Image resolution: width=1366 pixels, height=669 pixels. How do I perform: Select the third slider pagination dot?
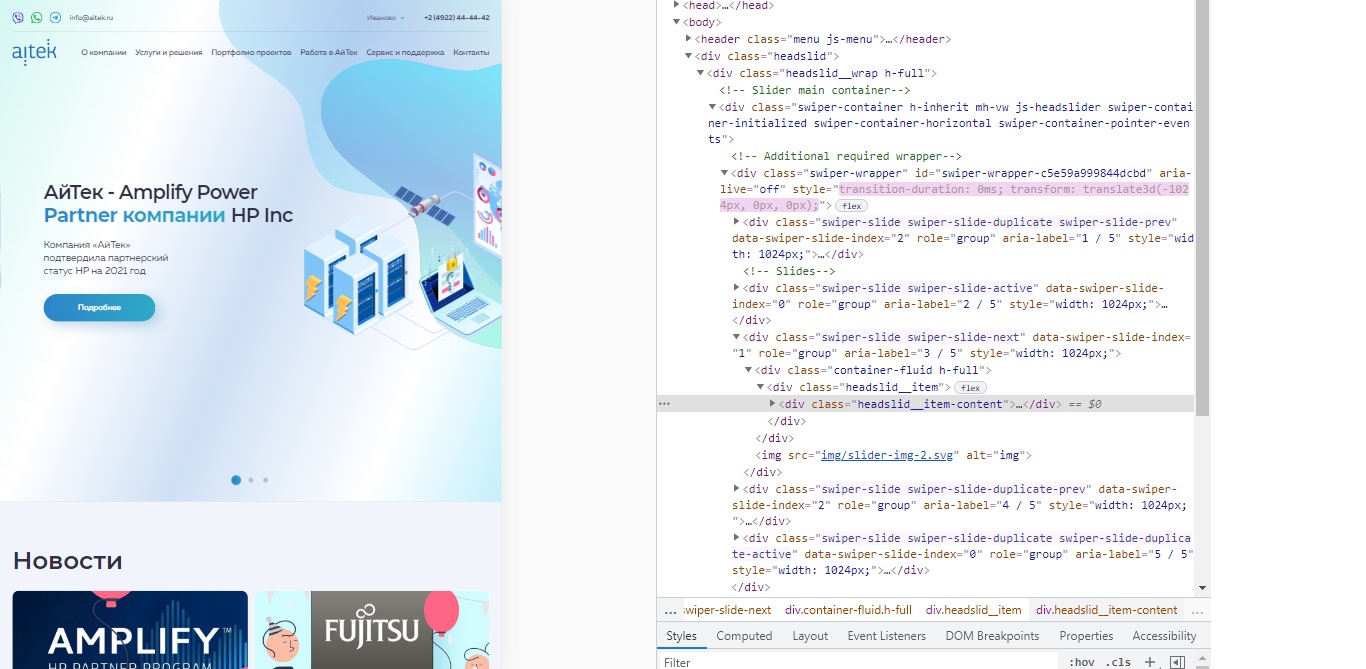(265, 480)
